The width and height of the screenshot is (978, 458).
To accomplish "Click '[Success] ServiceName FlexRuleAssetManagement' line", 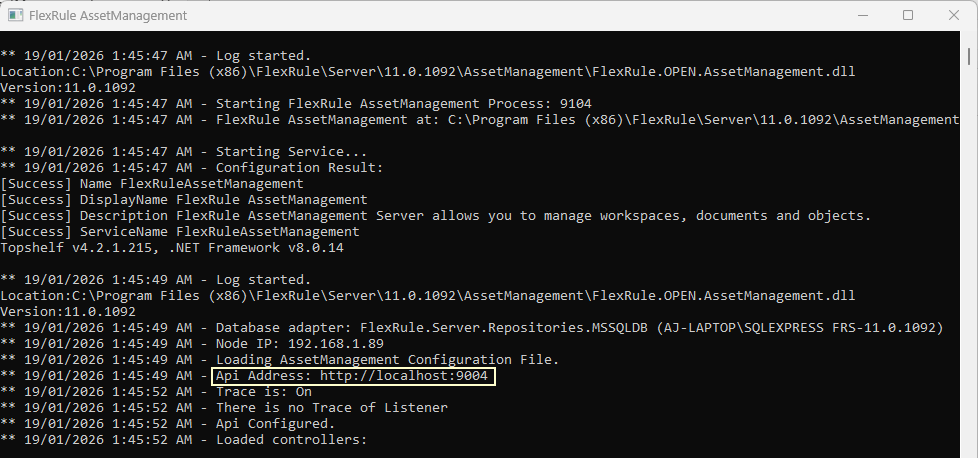I will (x=180, y=232).
